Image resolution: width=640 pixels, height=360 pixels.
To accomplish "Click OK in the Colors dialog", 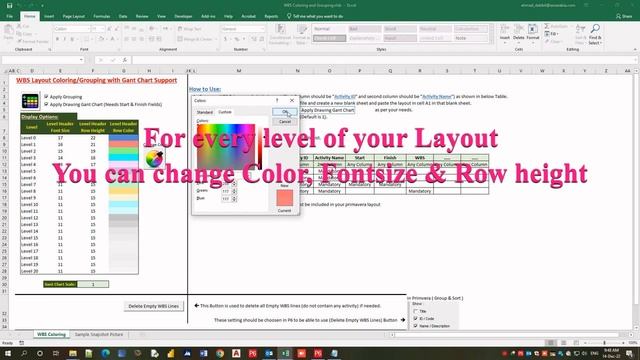I will click(x=285, y=112).
